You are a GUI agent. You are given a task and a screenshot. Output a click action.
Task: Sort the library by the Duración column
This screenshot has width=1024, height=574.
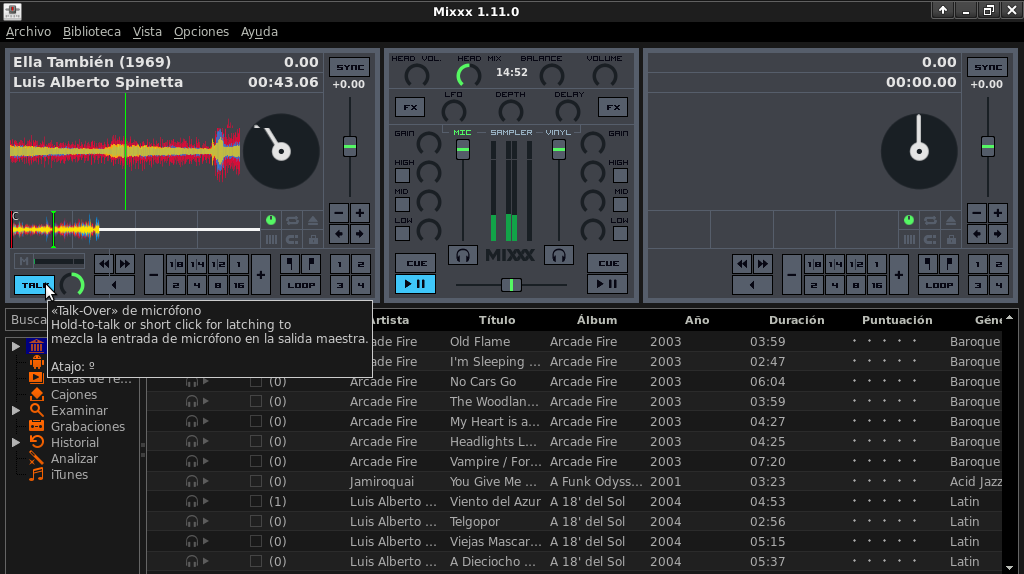click(796, 320)
